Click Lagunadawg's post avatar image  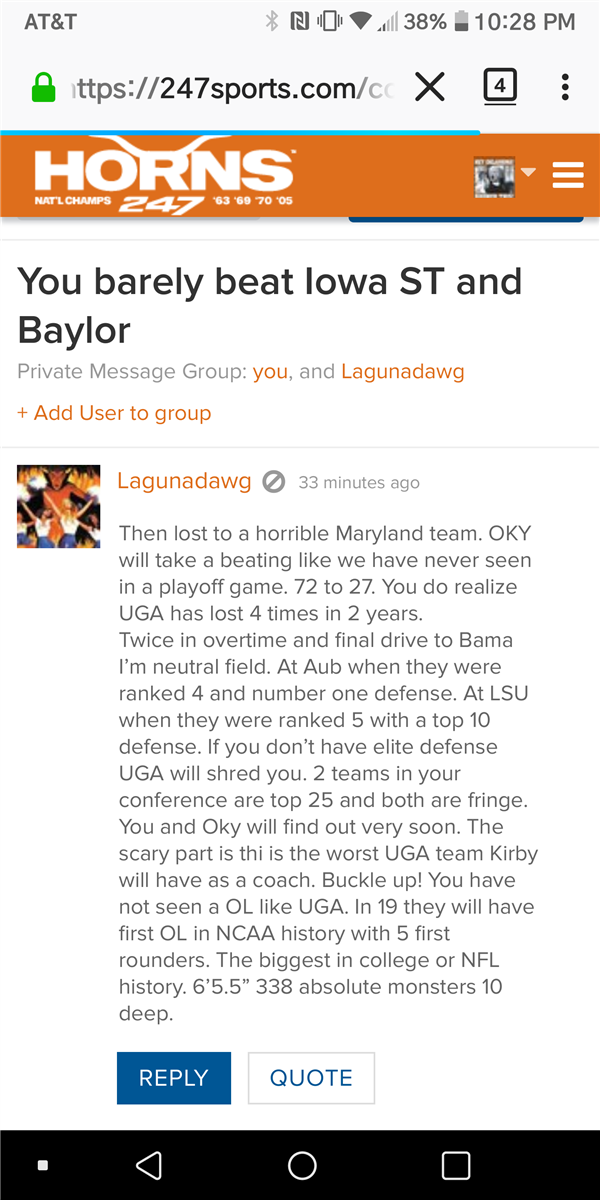[59, 506]
